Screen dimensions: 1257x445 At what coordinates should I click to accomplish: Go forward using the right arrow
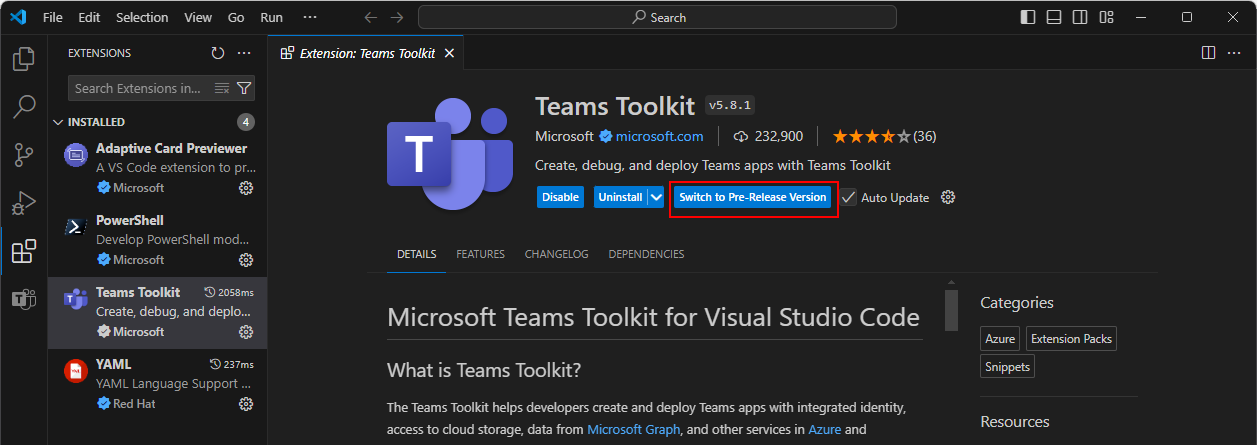tap(398, 17)
